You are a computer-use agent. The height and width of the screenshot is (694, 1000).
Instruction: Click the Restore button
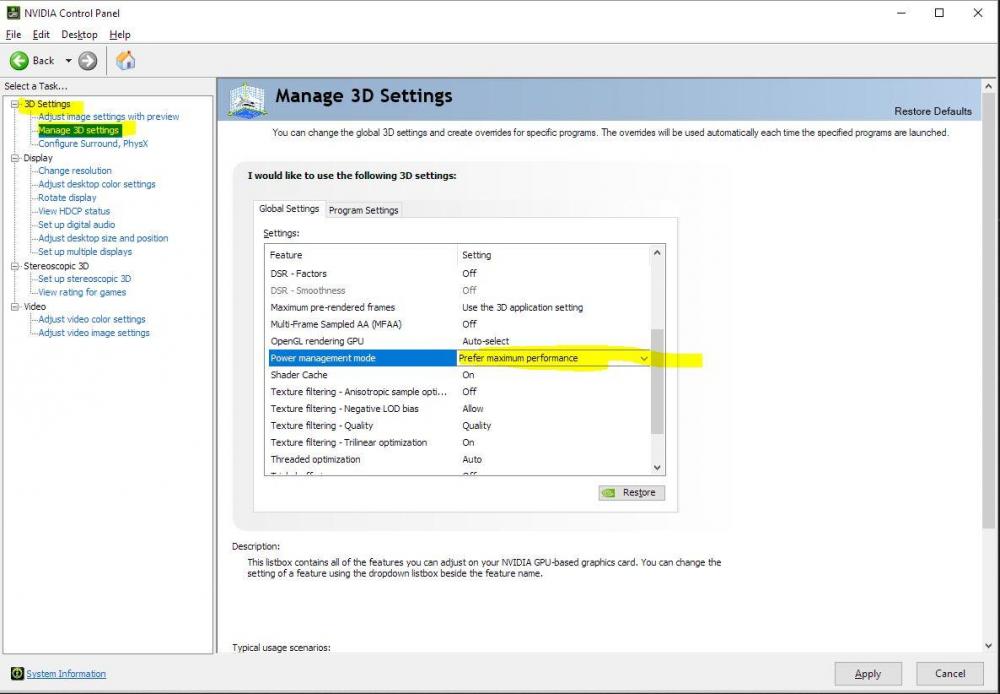click(x=631, y=492)
